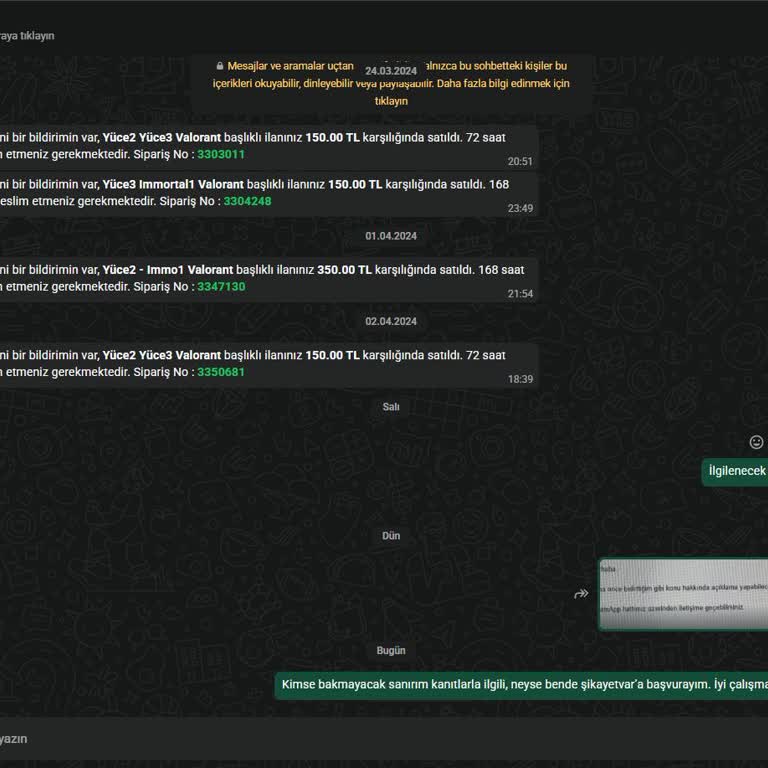This screenshot has width=768, height=768.
Task: Forward the shared image via arrow icon
Action: 581,594
